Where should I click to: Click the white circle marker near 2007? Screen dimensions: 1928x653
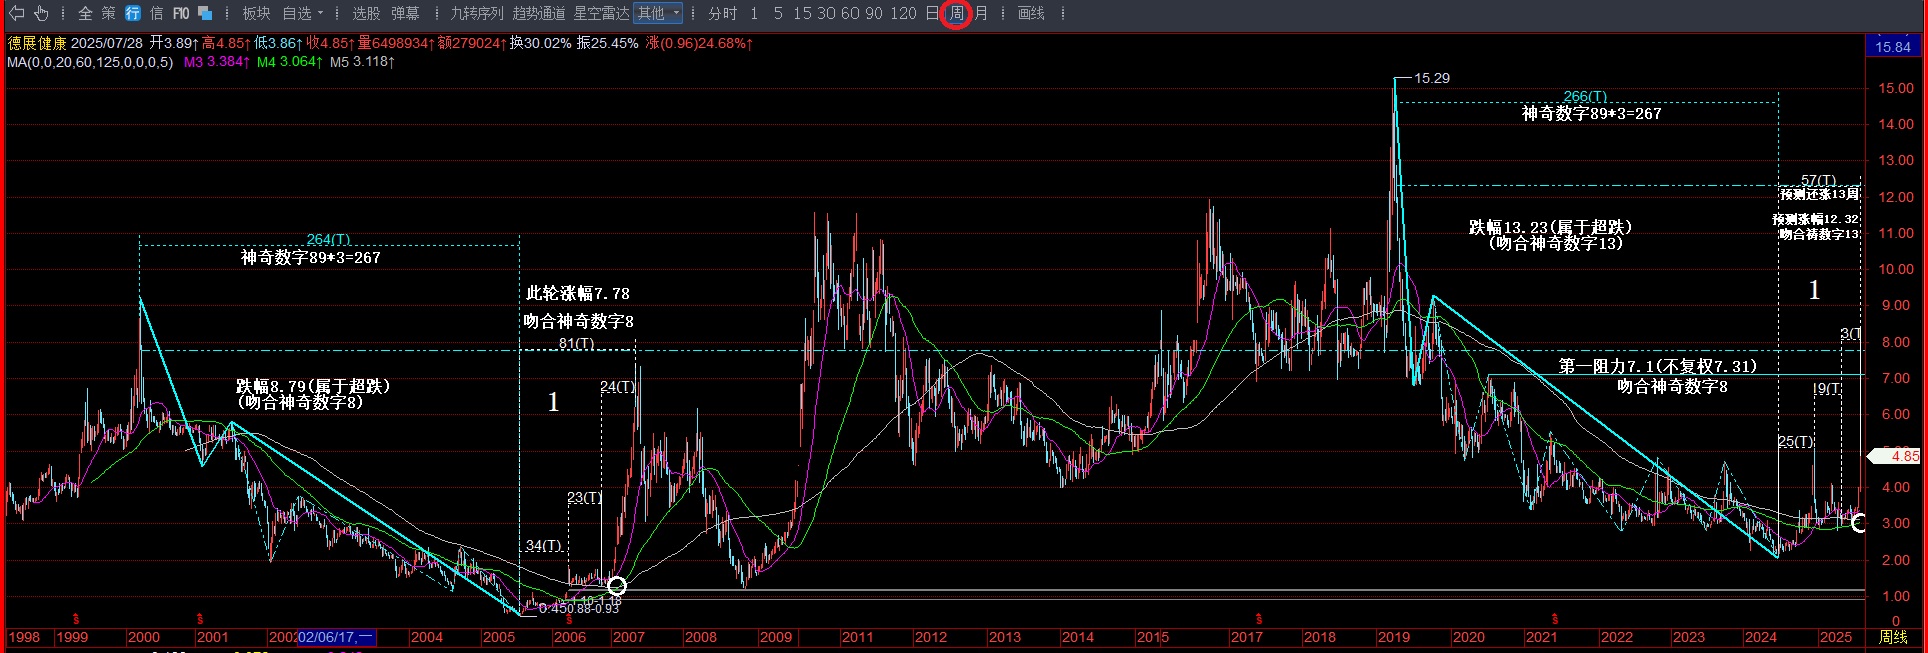click(616, 586)
